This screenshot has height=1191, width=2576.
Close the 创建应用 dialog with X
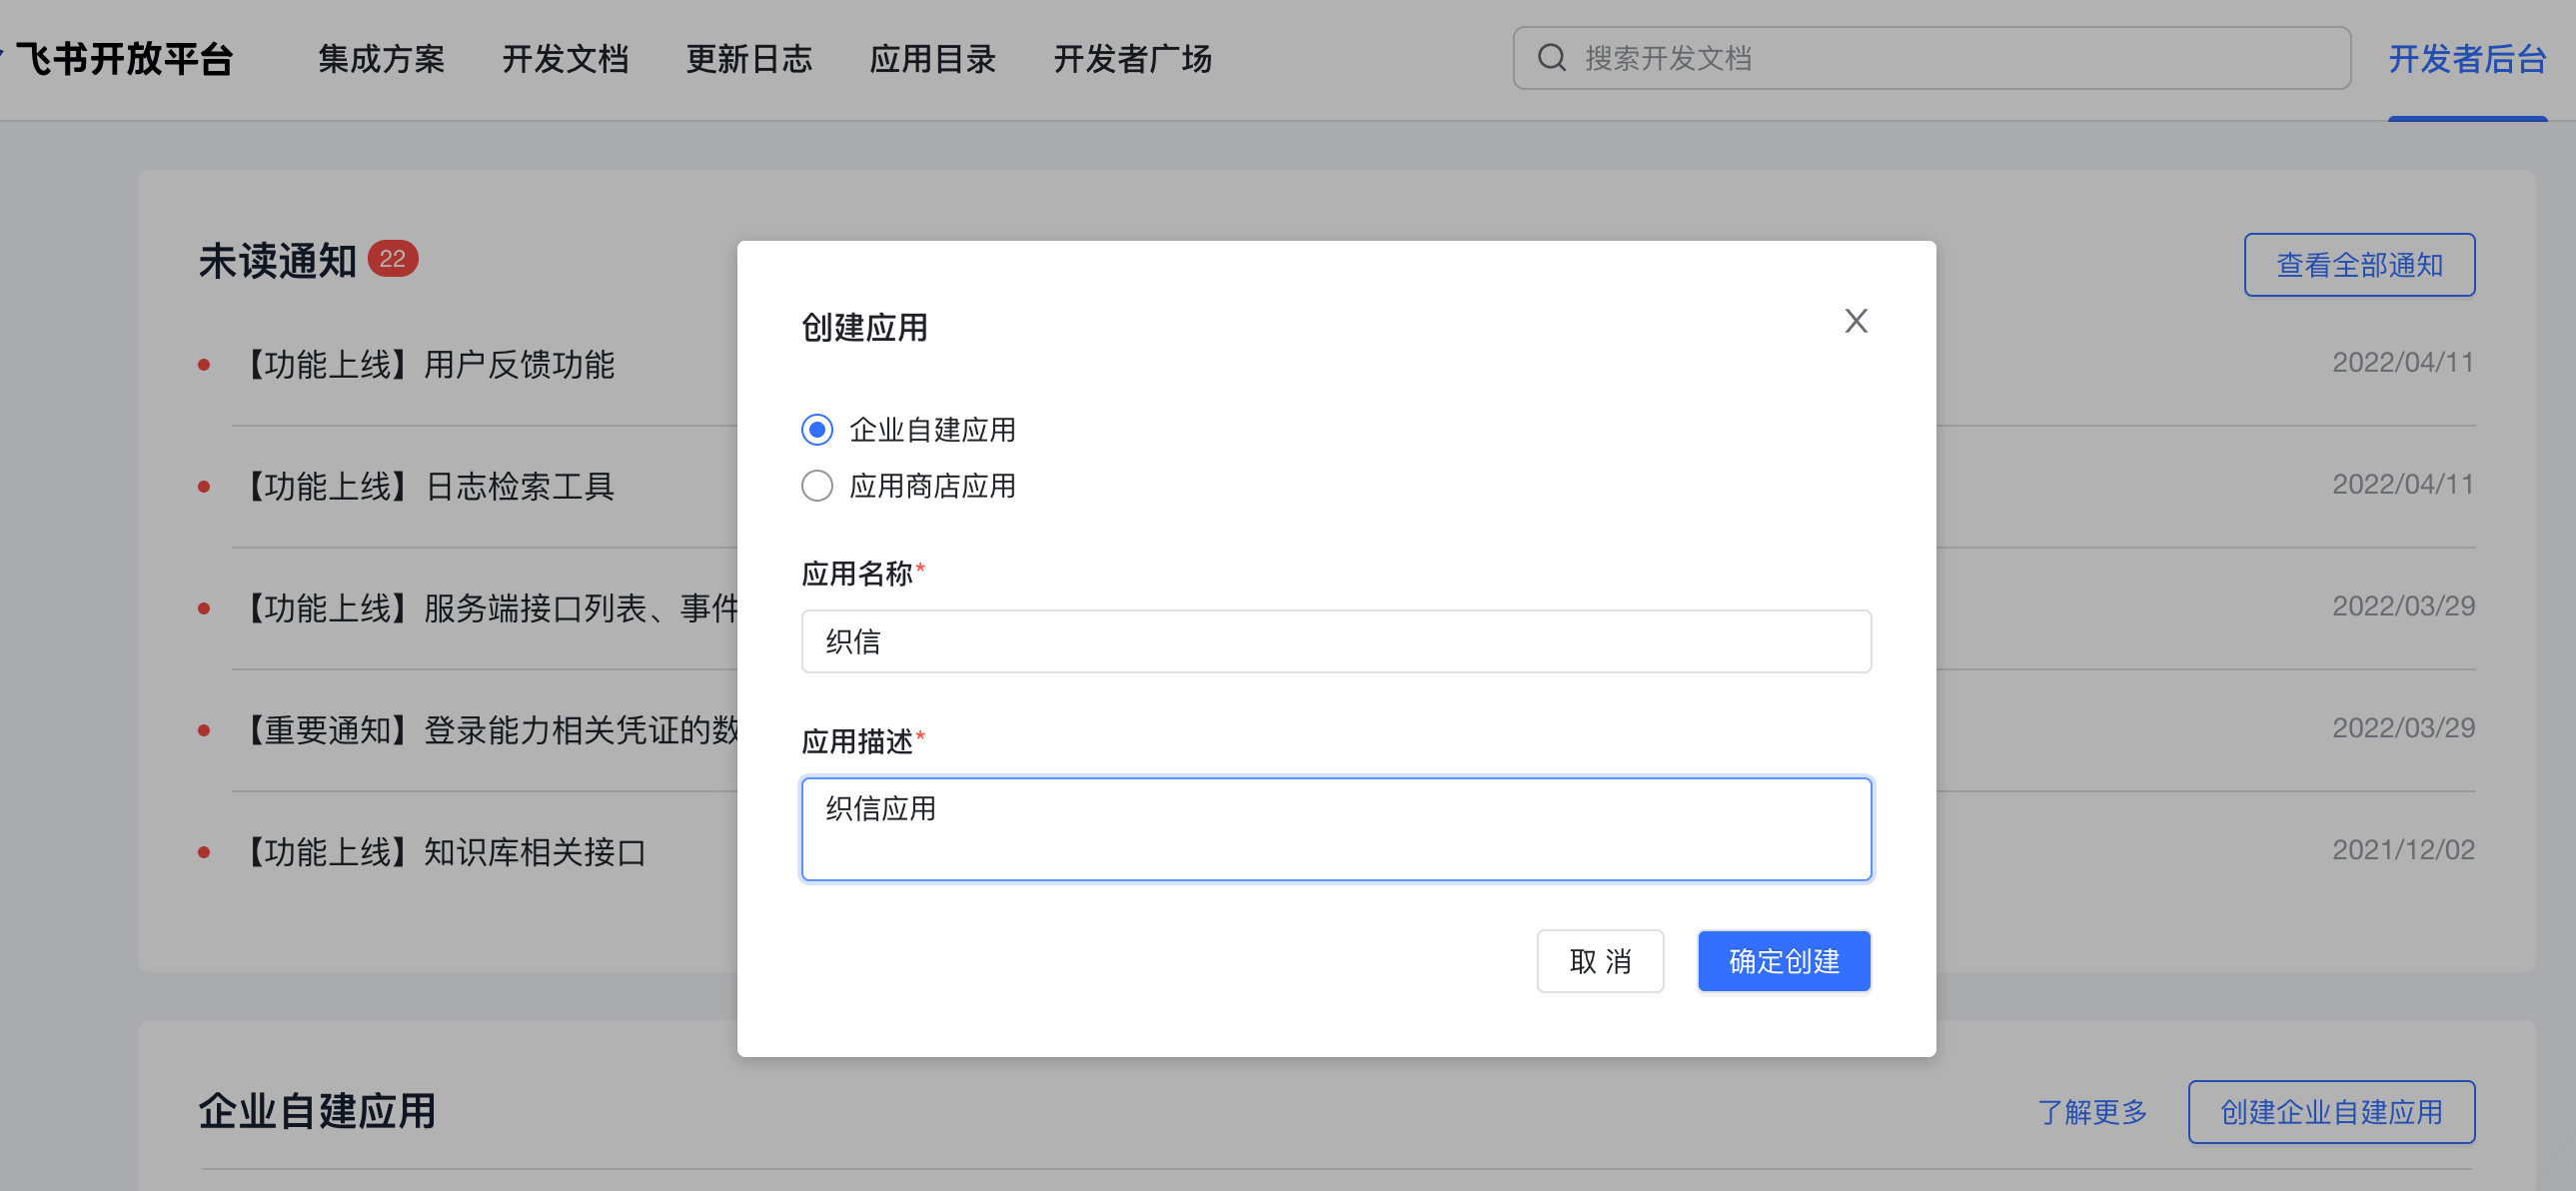1855,321
